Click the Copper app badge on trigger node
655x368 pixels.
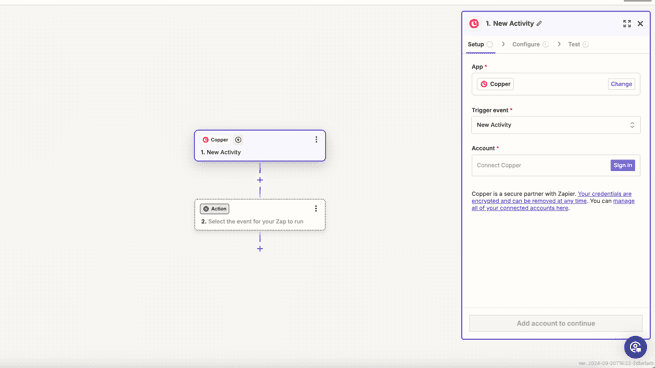(x=215, y=140)
